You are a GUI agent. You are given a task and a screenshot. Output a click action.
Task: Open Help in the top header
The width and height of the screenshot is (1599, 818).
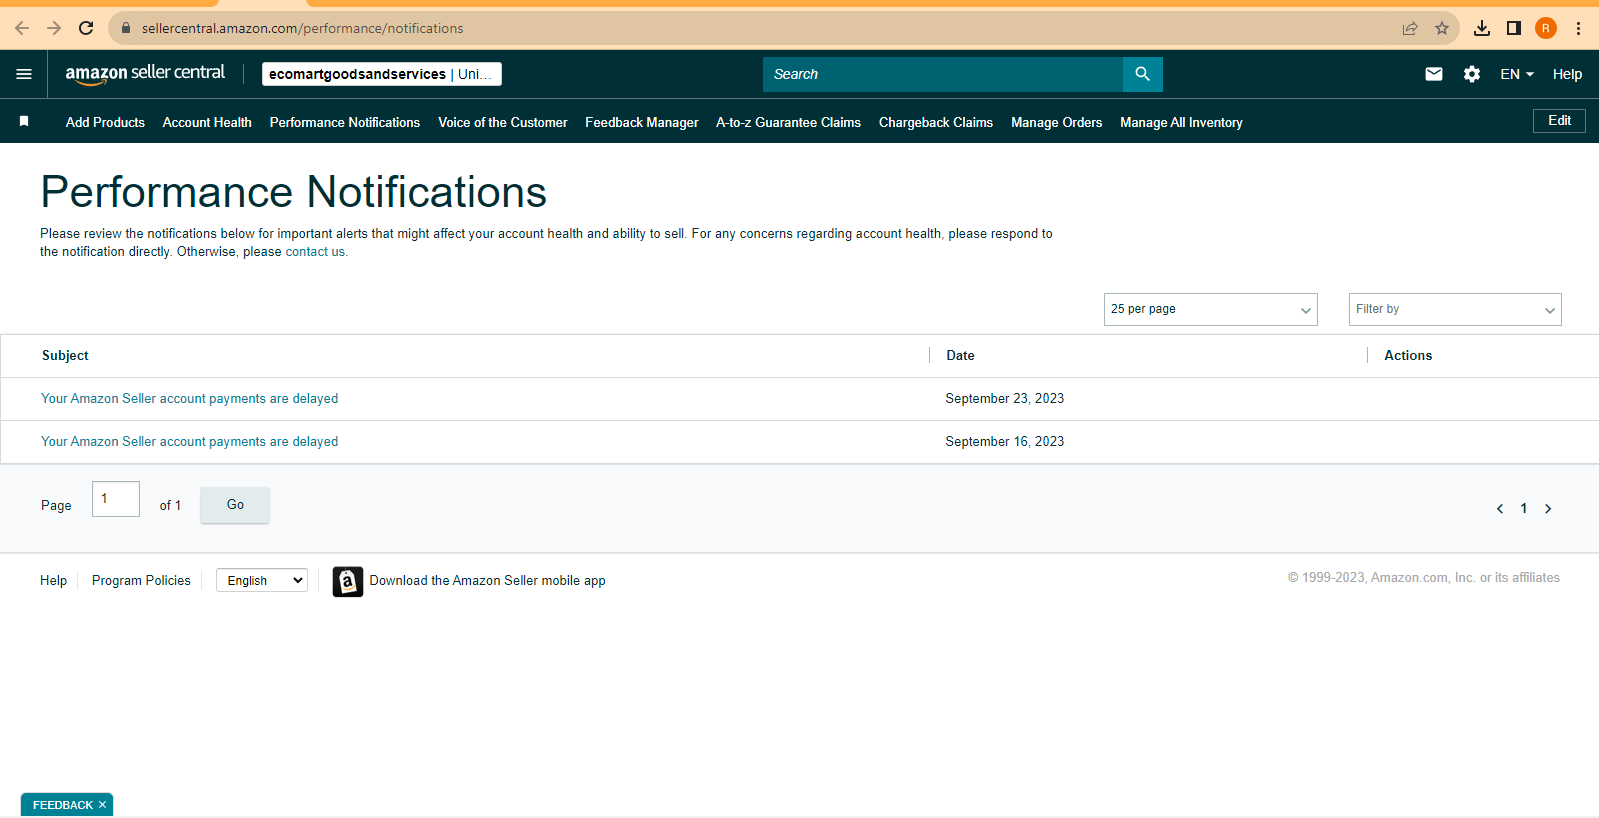click(1567, 74)
